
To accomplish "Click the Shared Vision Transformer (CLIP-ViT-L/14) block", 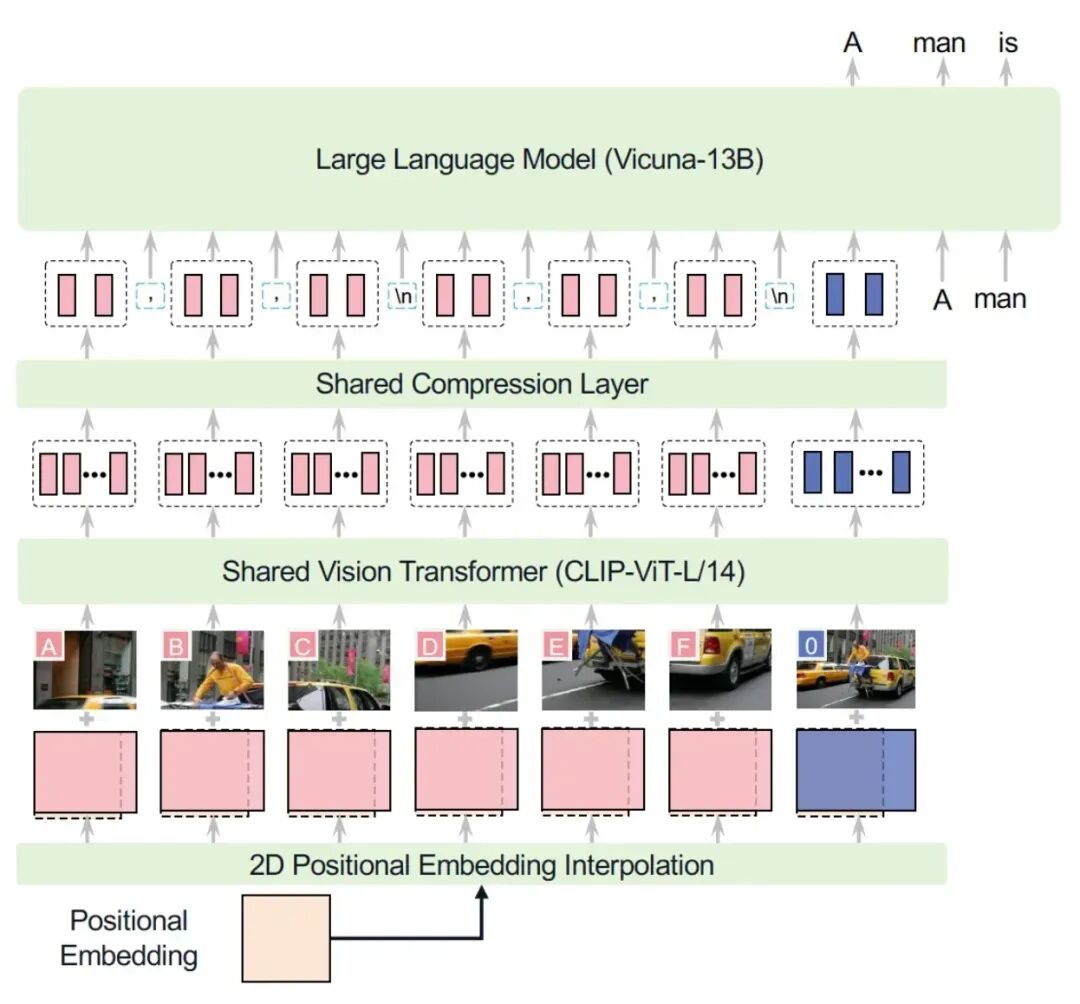I will 482,572.
